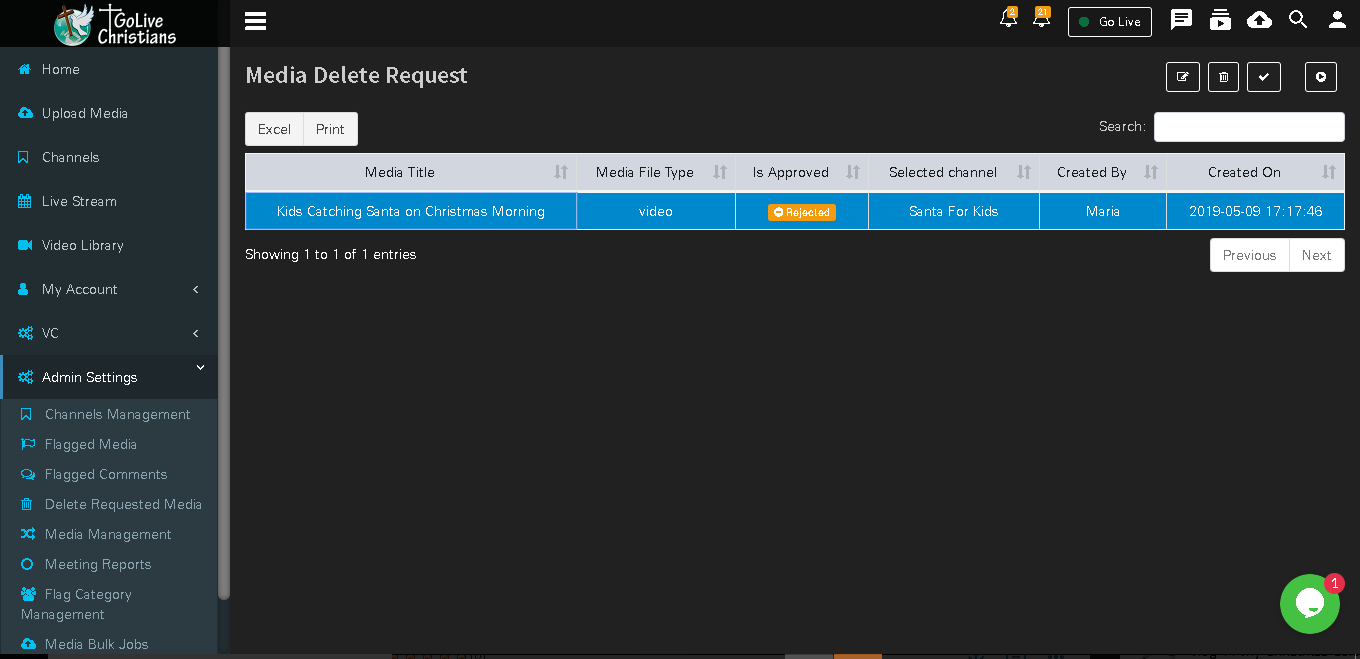The image size is (1360, 659).
Task: Click the Home house icon in sidebar
Action: pos(24,69)
